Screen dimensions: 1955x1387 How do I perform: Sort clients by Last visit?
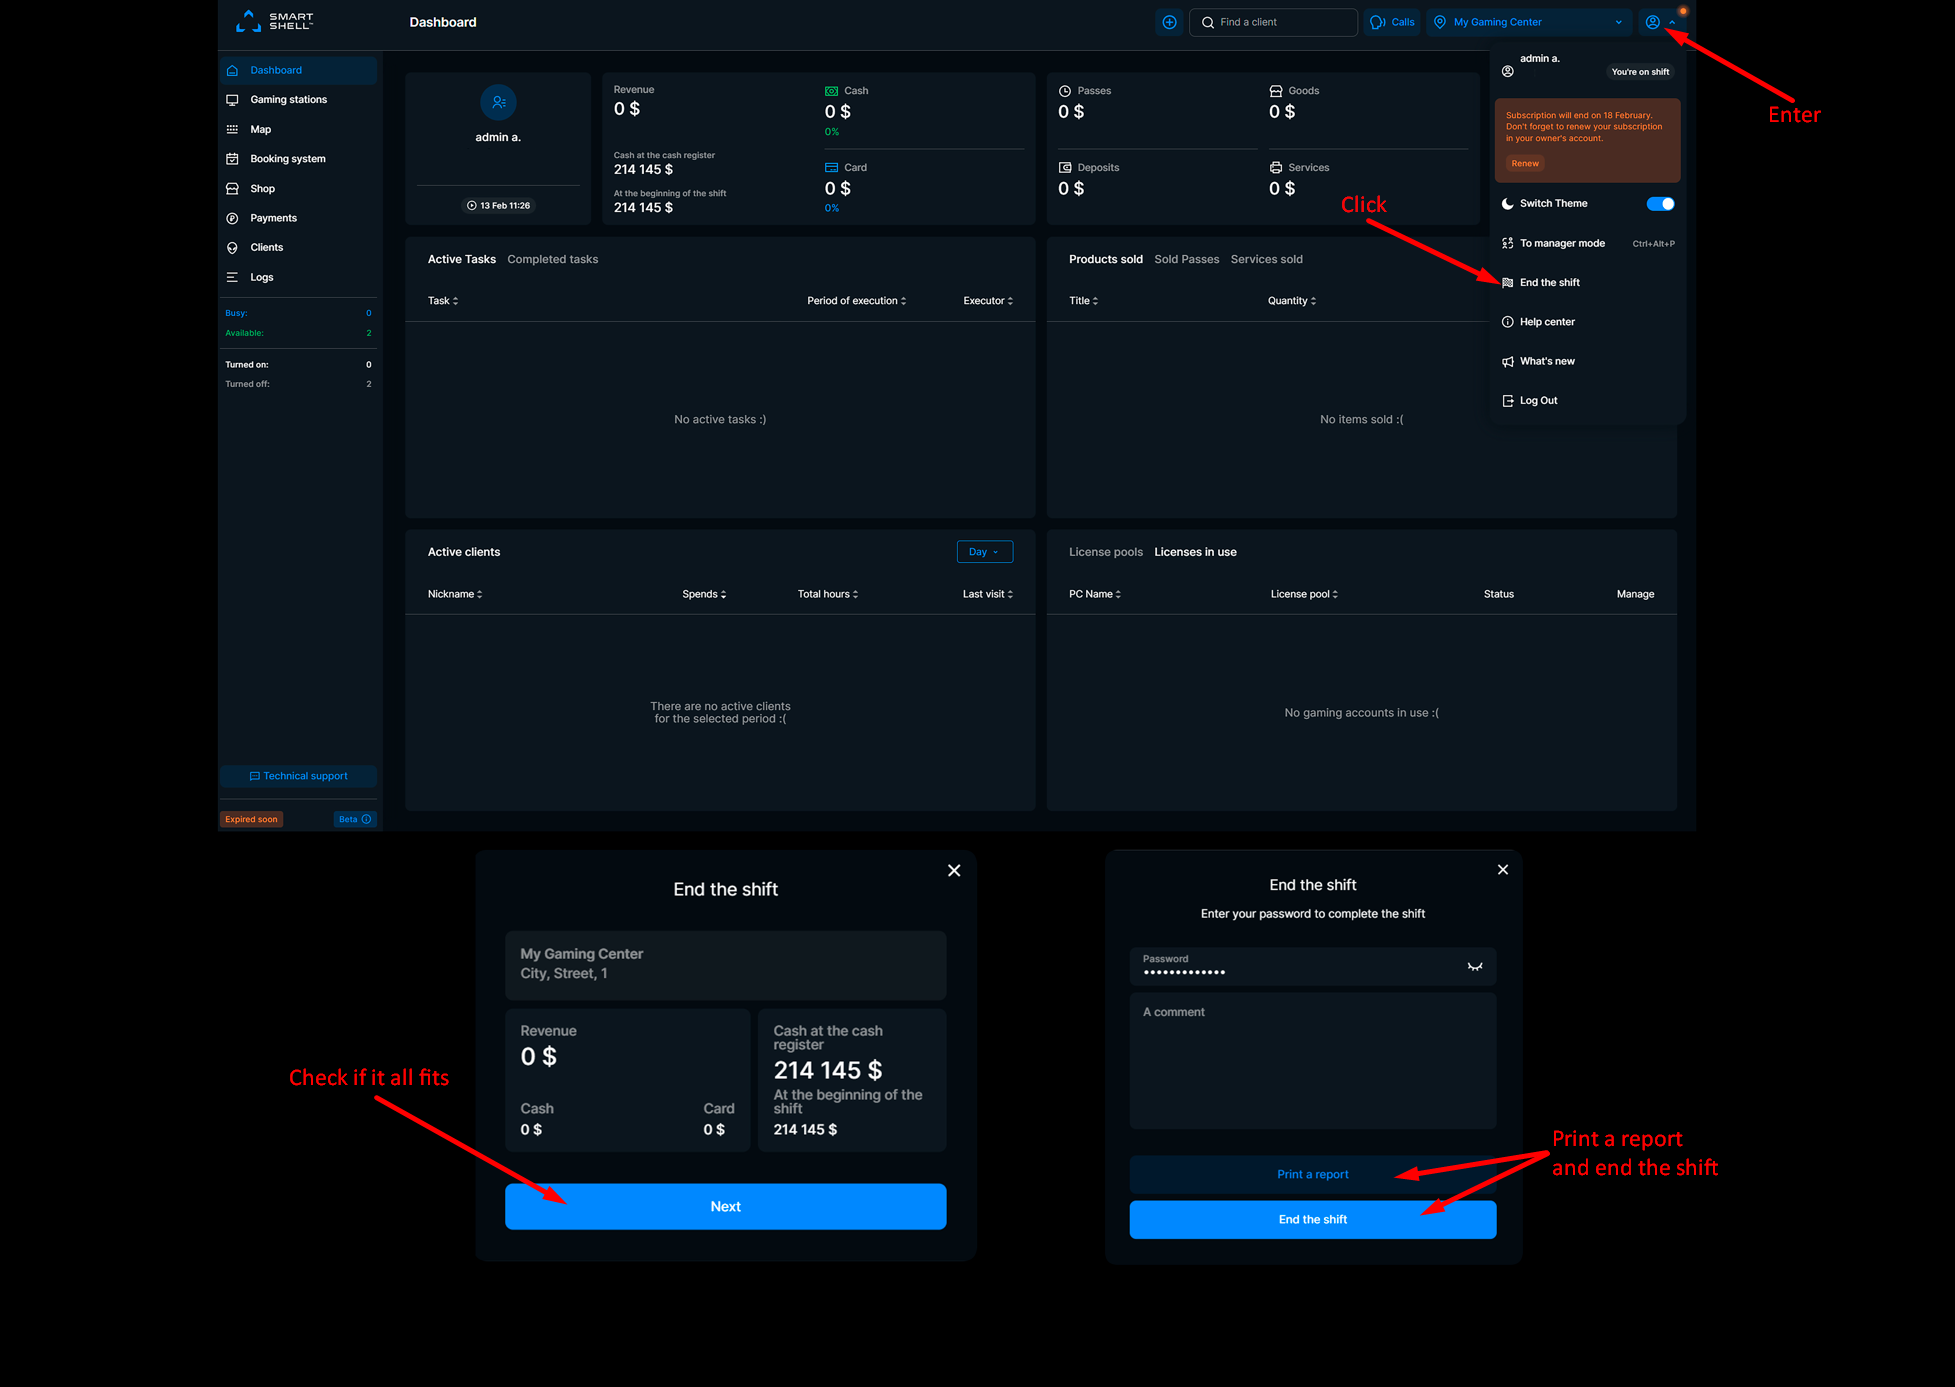point(988,594)
